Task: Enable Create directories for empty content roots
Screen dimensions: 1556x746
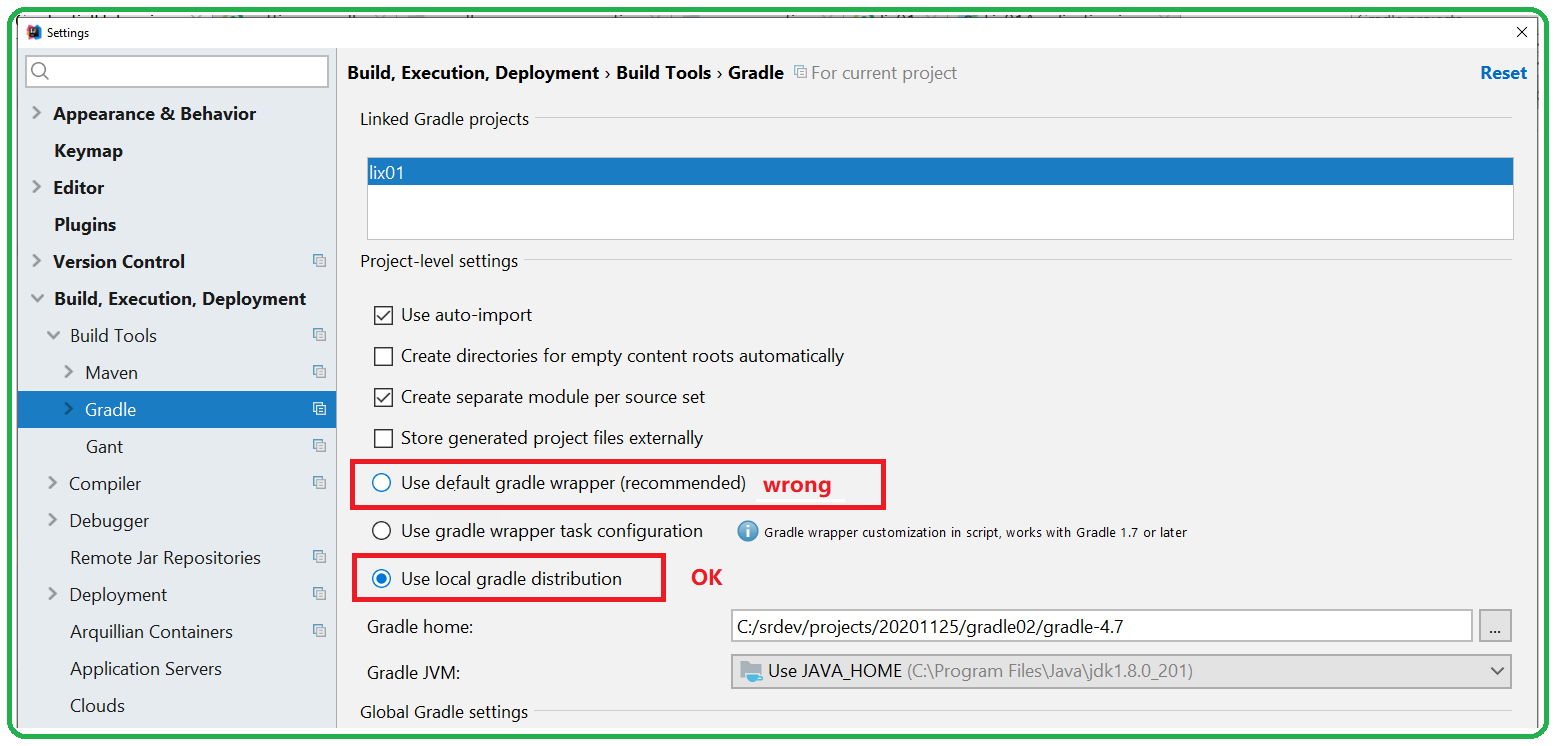Action: (x=383, y=356)
